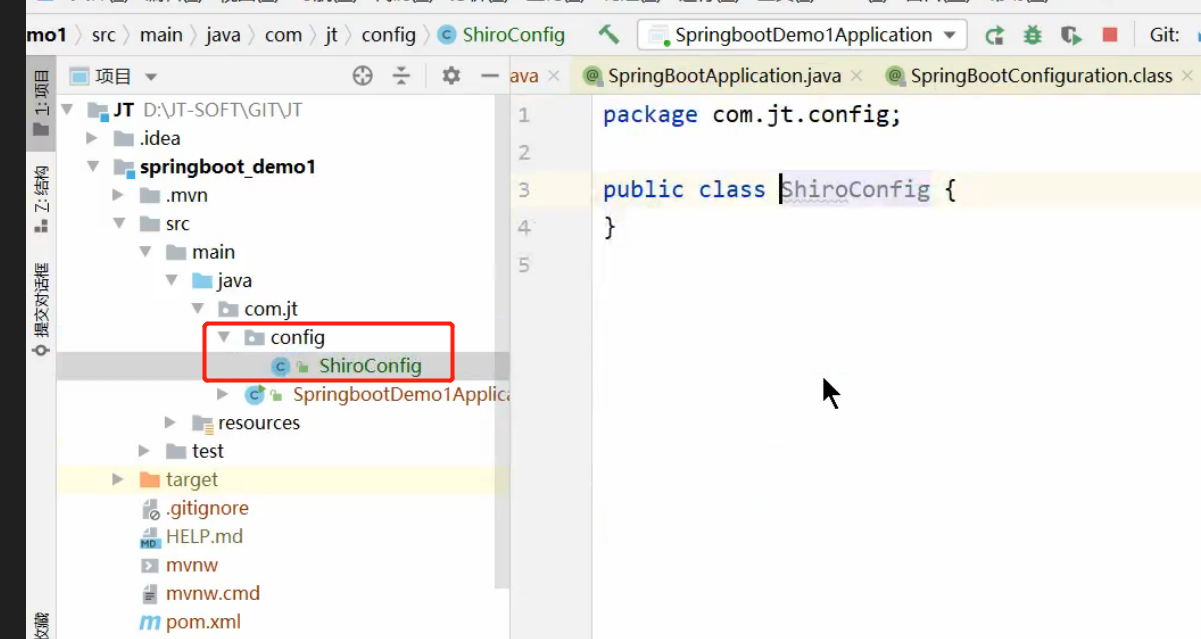Select the mvnw.cmd file

tap(213, 593)
